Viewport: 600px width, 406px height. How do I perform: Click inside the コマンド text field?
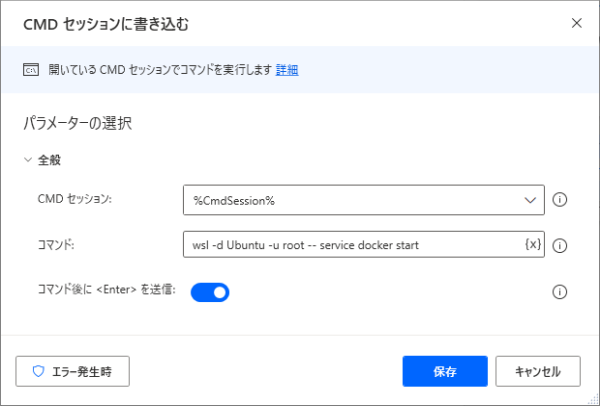(350, 245)
